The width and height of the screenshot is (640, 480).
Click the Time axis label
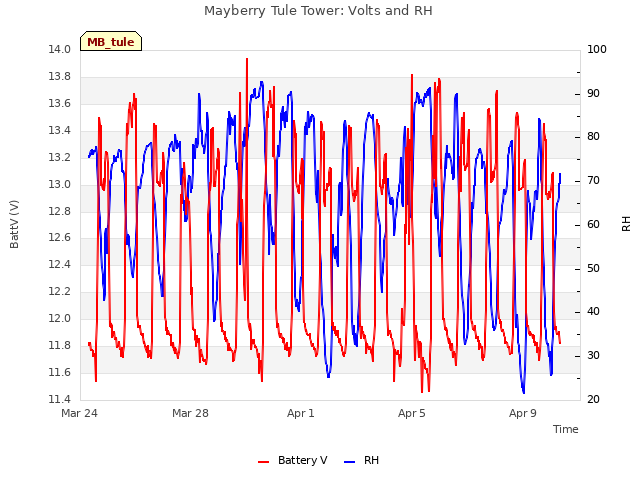click(566, 429)
